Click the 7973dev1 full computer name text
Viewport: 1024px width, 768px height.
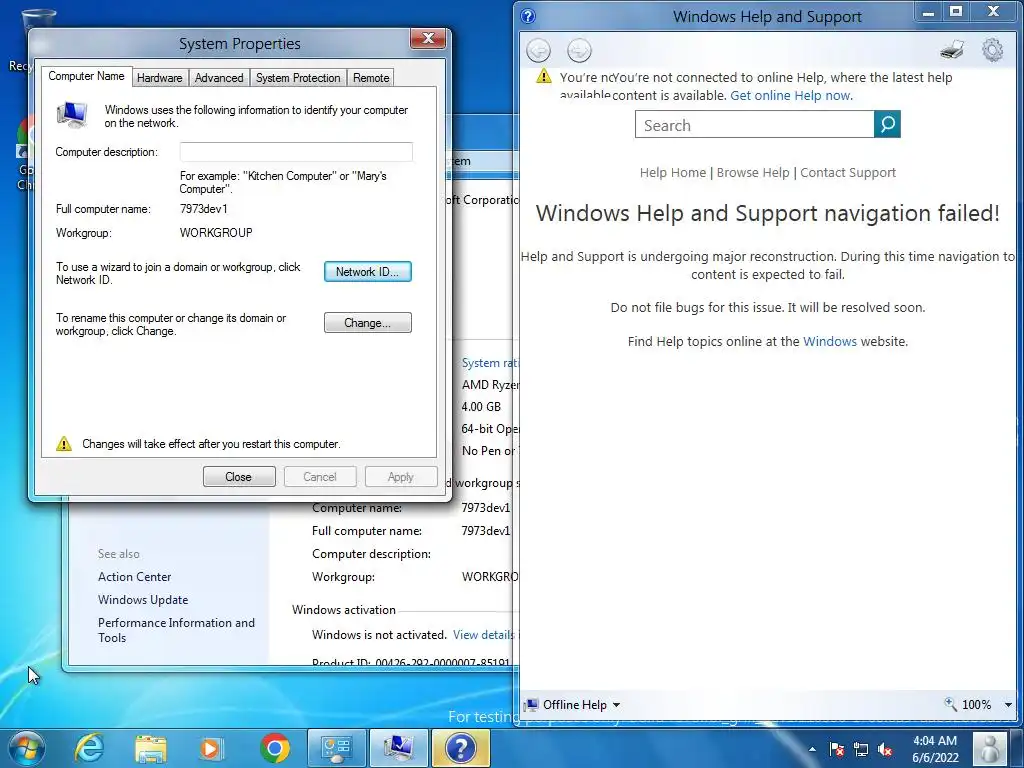pyautogui.click(x=204, y=209)
